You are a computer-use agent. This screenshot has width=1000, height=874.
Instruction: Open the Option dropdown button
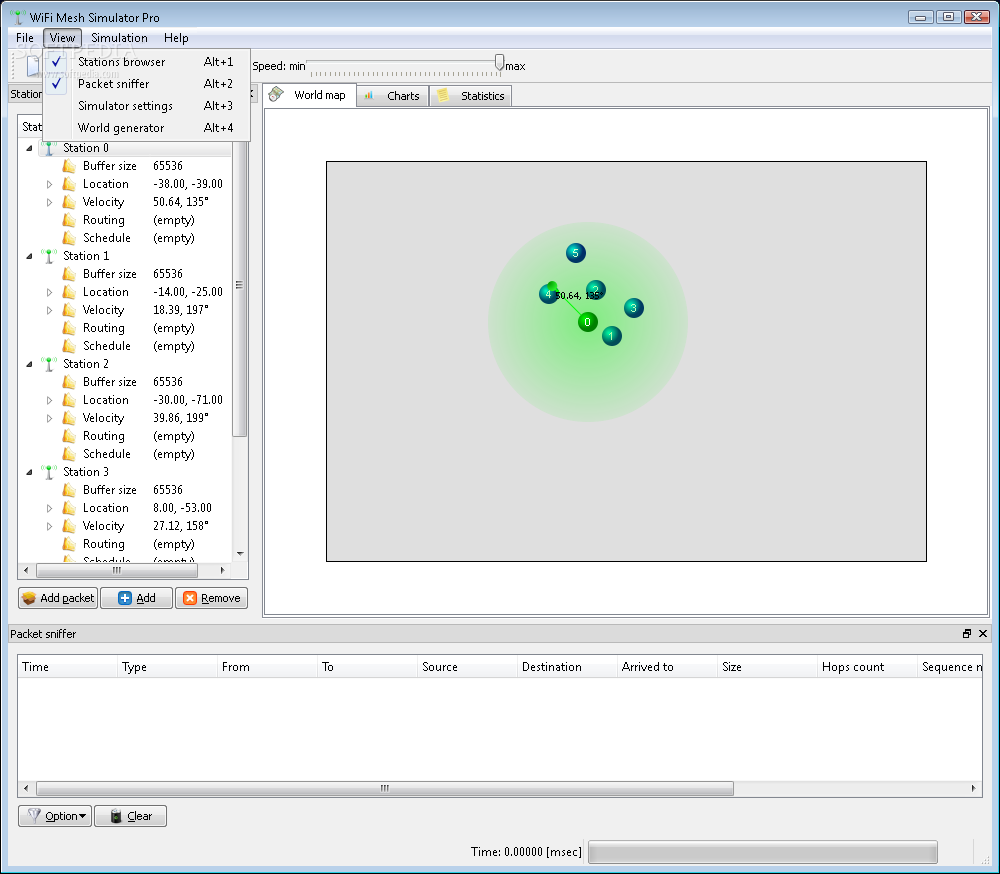(x=55, y=816)
